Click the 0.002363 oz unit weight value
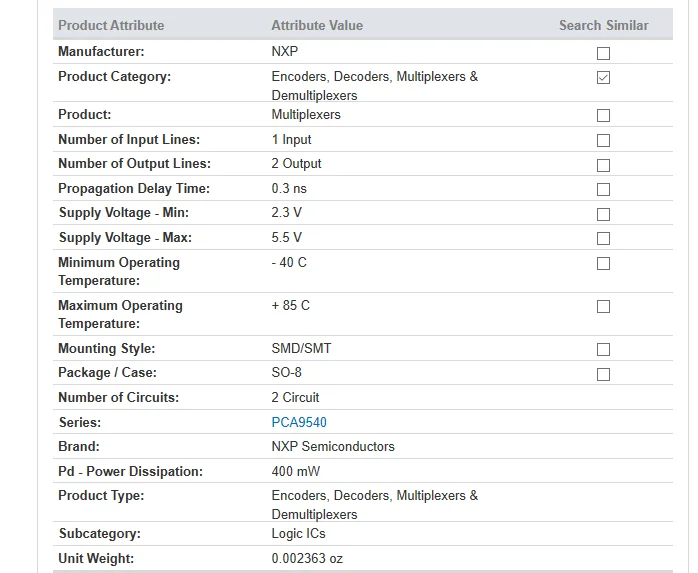 [307, 558]
